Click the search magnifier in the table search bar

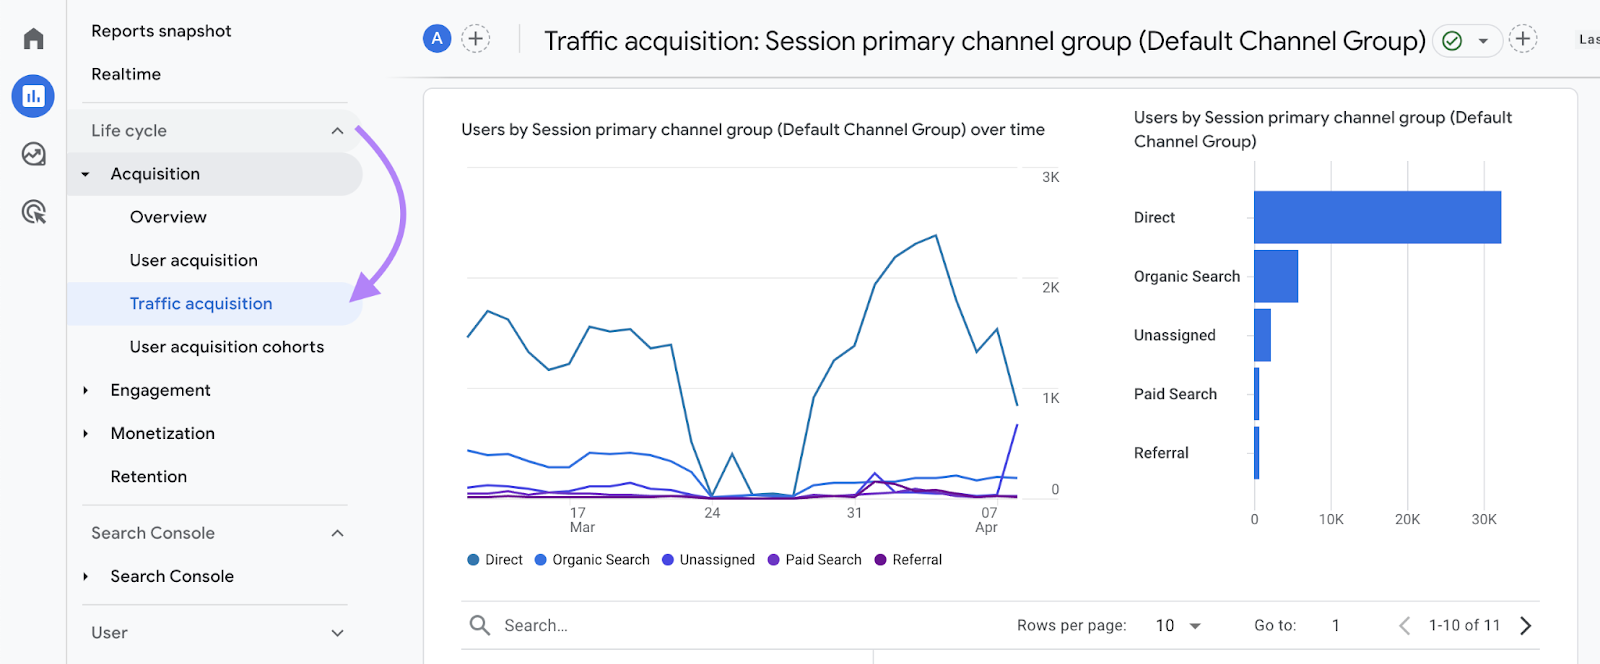coord(480,624)
